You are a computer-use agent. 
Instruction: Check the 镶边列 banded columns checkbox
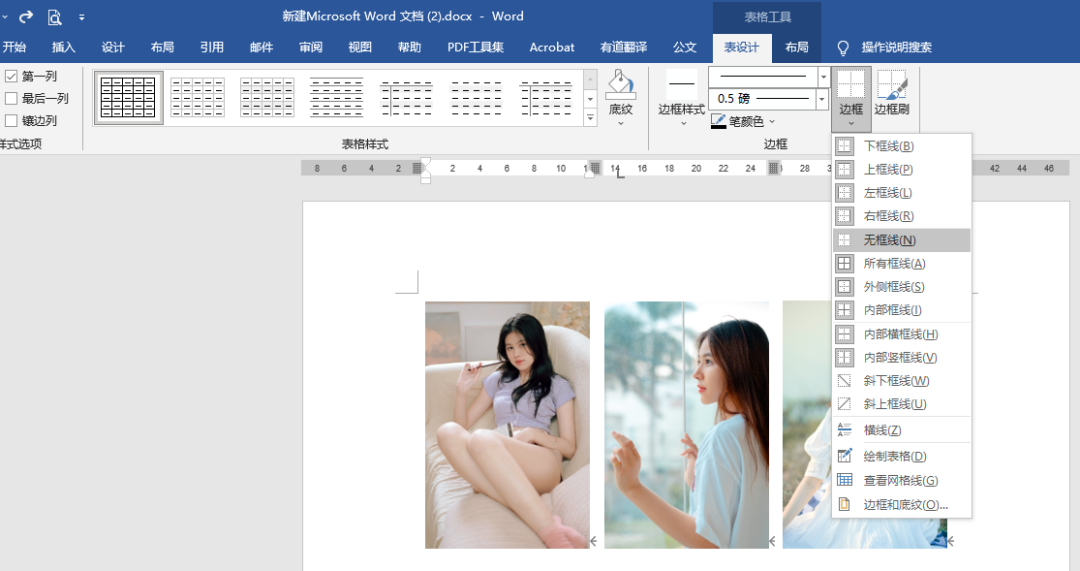click(x=11, y=121)
